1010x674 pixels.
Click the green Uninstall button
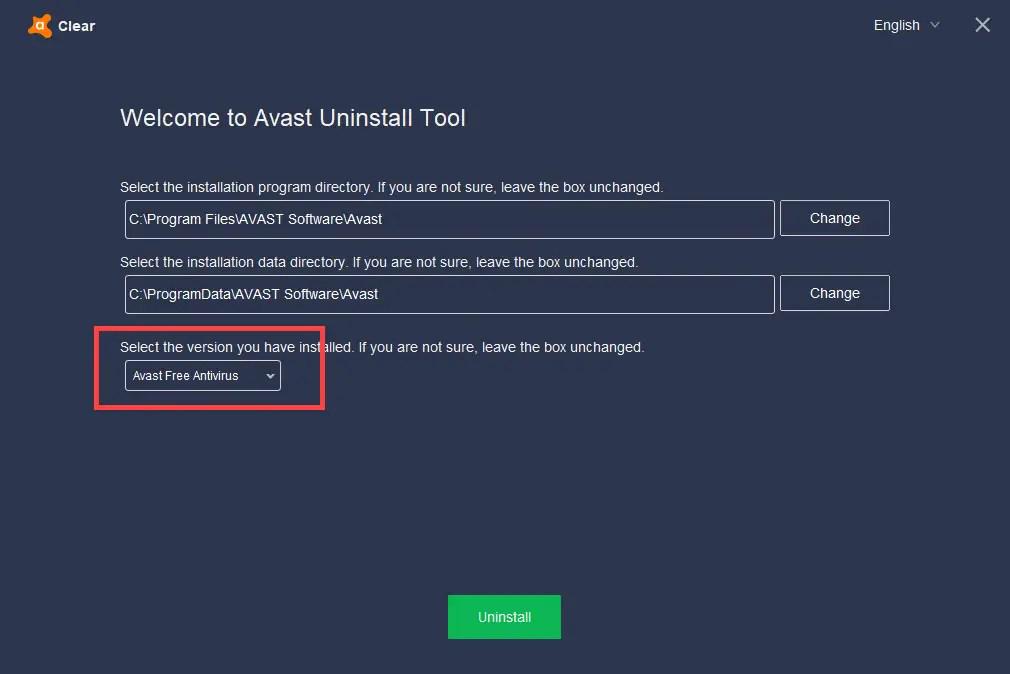pos(504,617)
